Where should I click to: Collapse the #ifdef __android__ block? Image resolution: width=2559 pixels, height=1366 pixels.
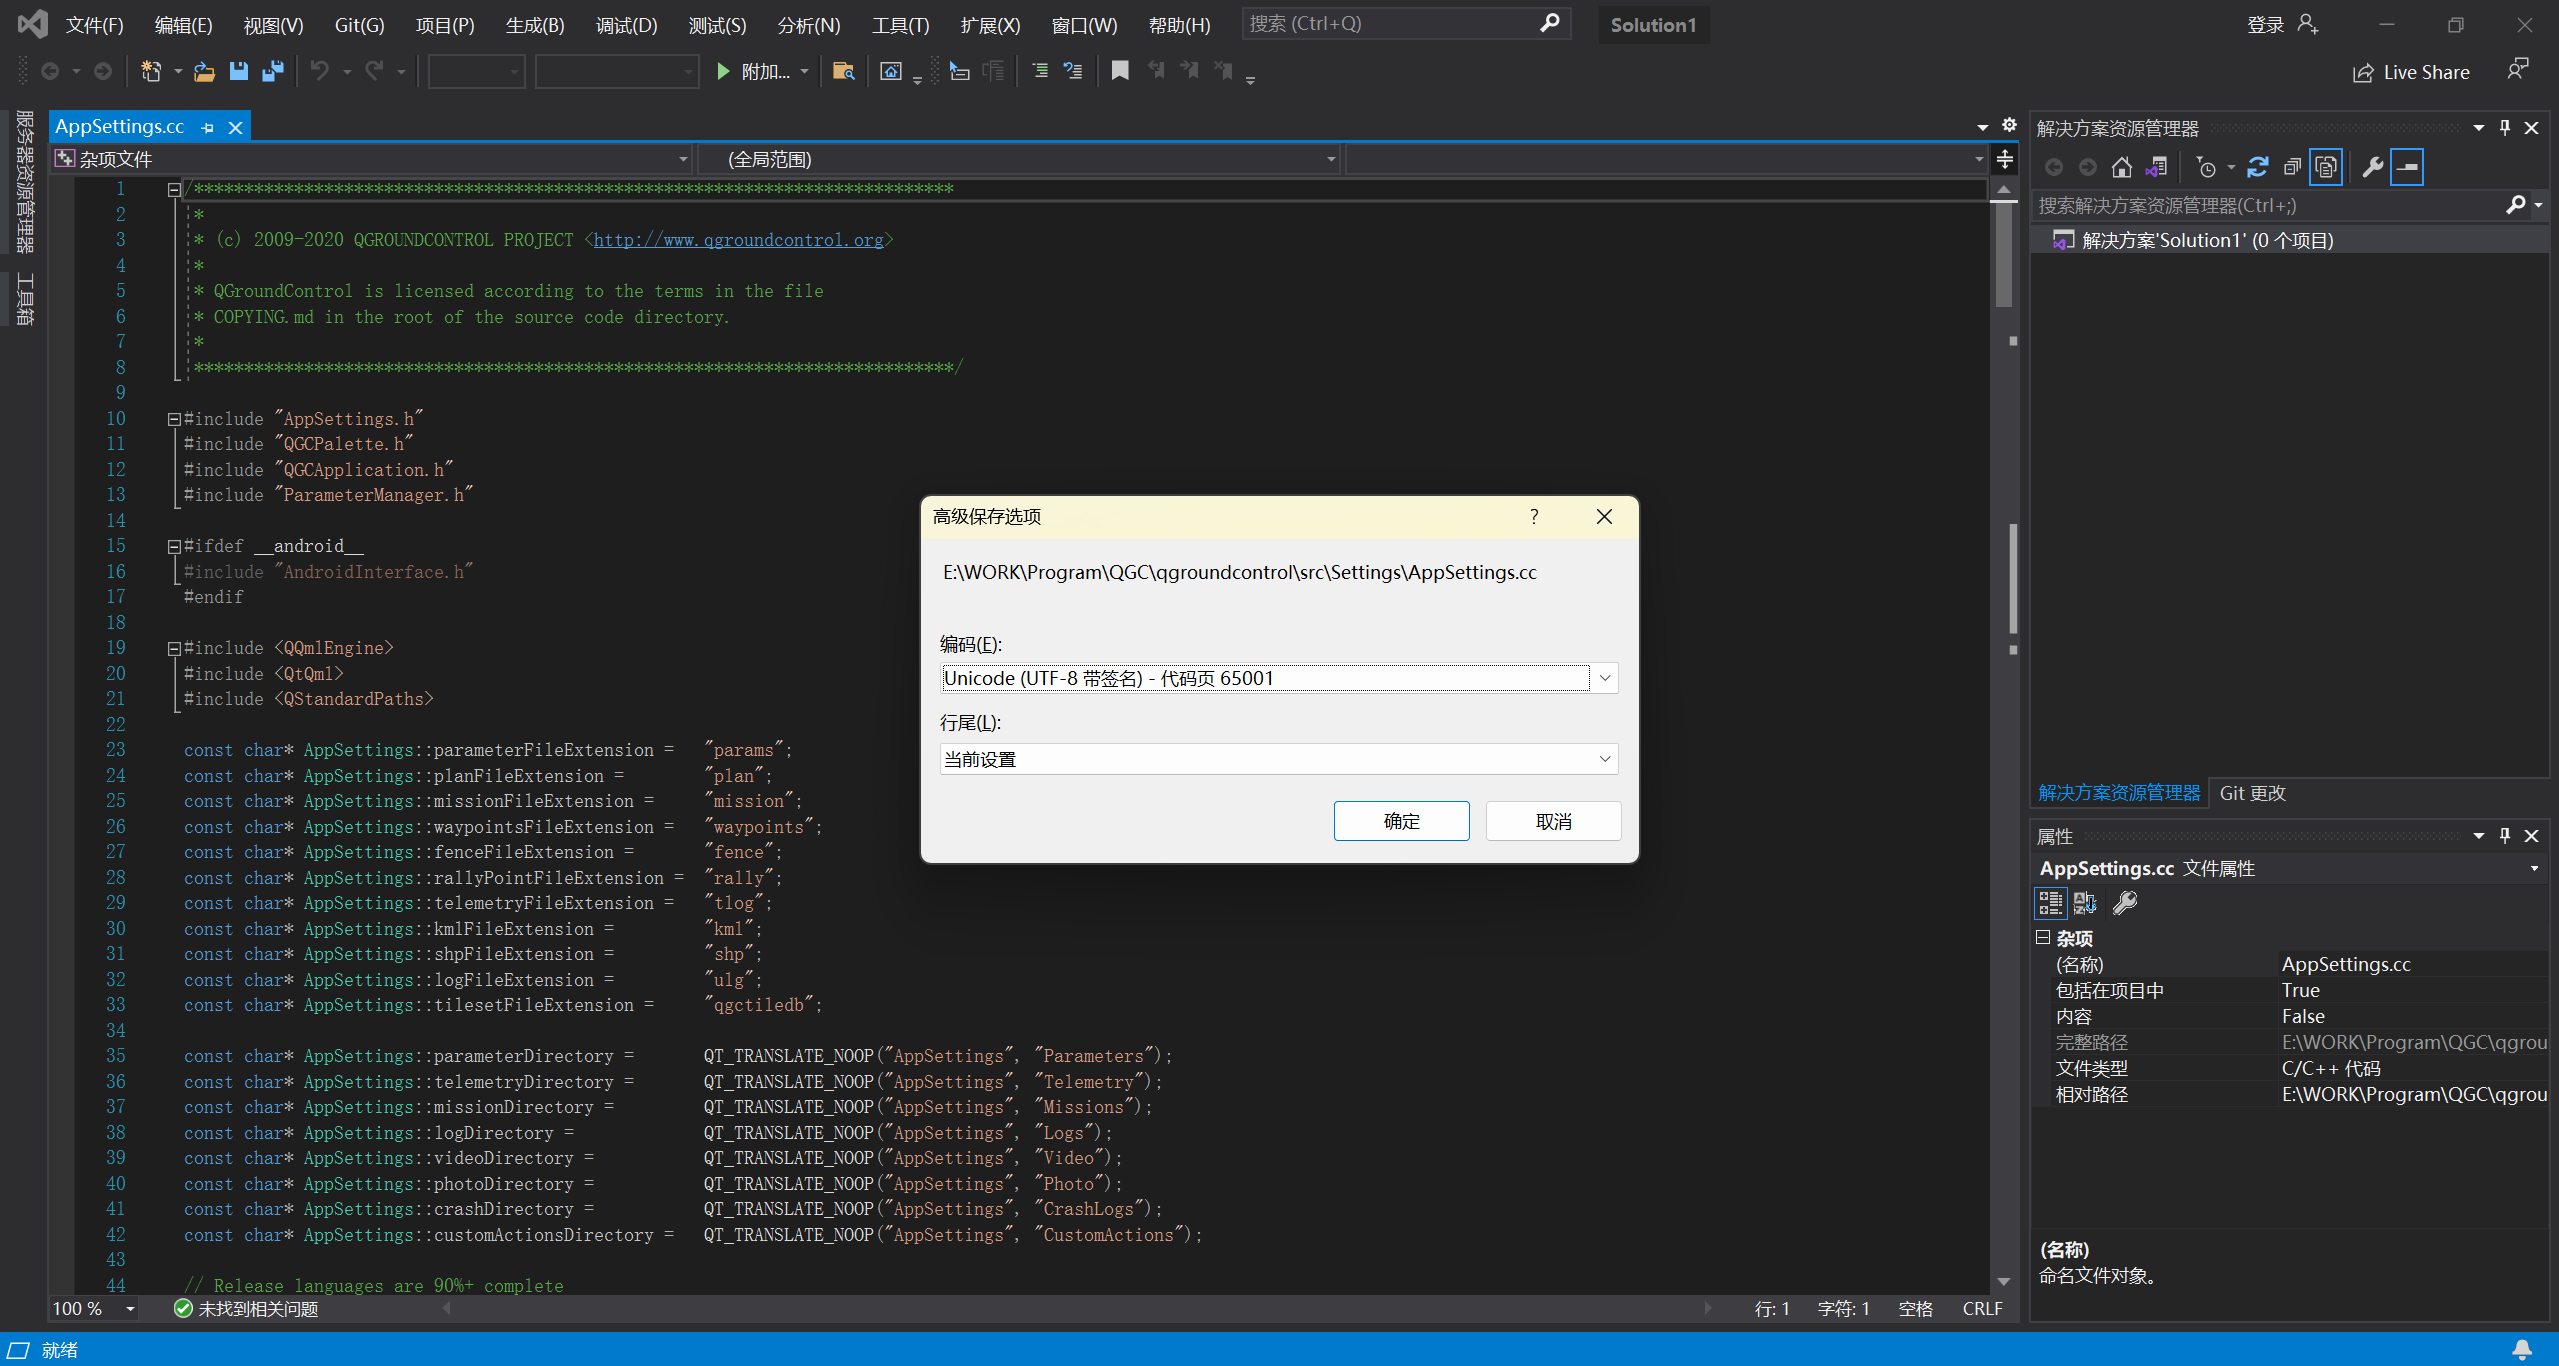[x=174, y=546]
